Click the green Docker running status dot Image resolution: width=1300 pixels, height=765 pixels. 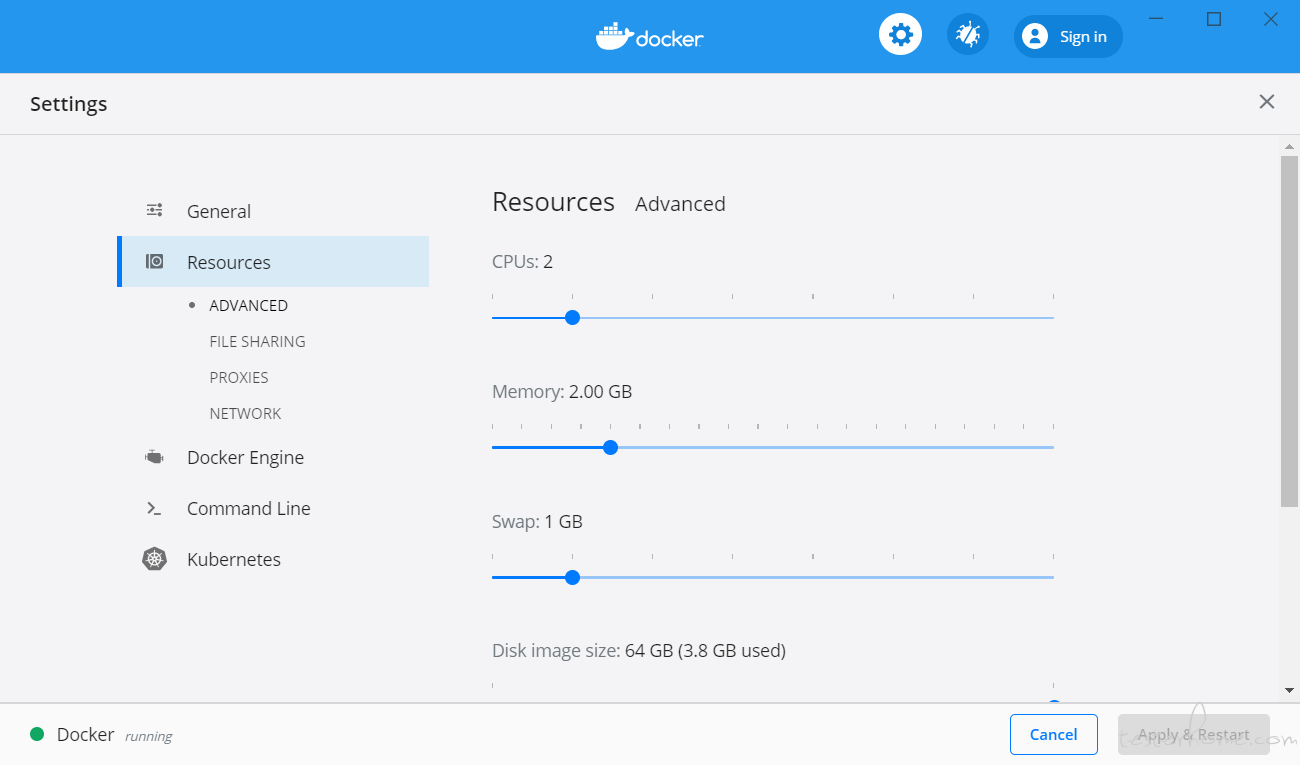tap(37, 734)
